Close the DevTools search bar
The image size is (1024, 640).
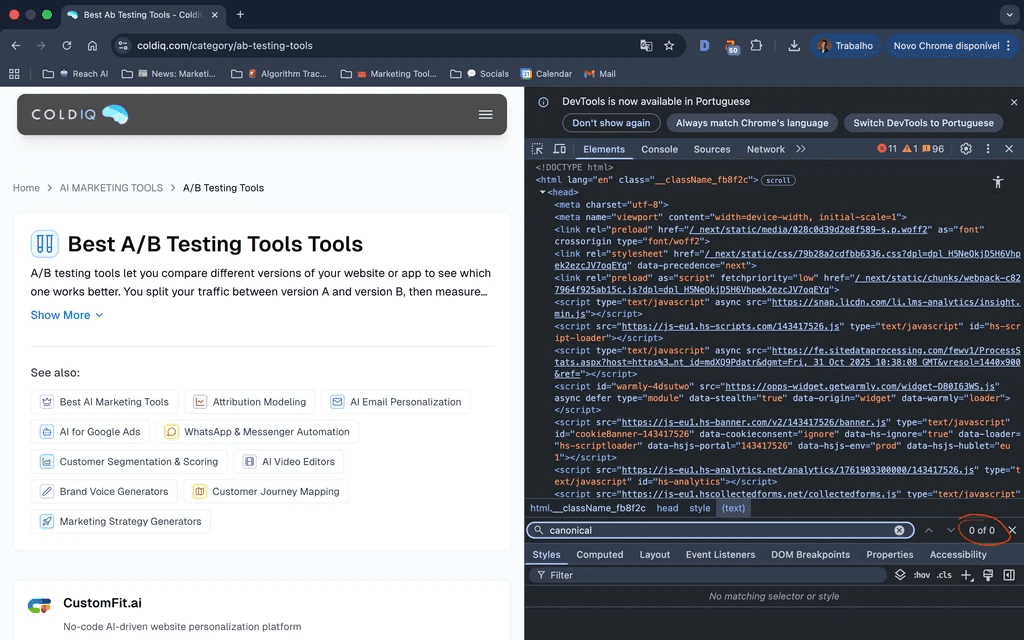click(1012, 530)
